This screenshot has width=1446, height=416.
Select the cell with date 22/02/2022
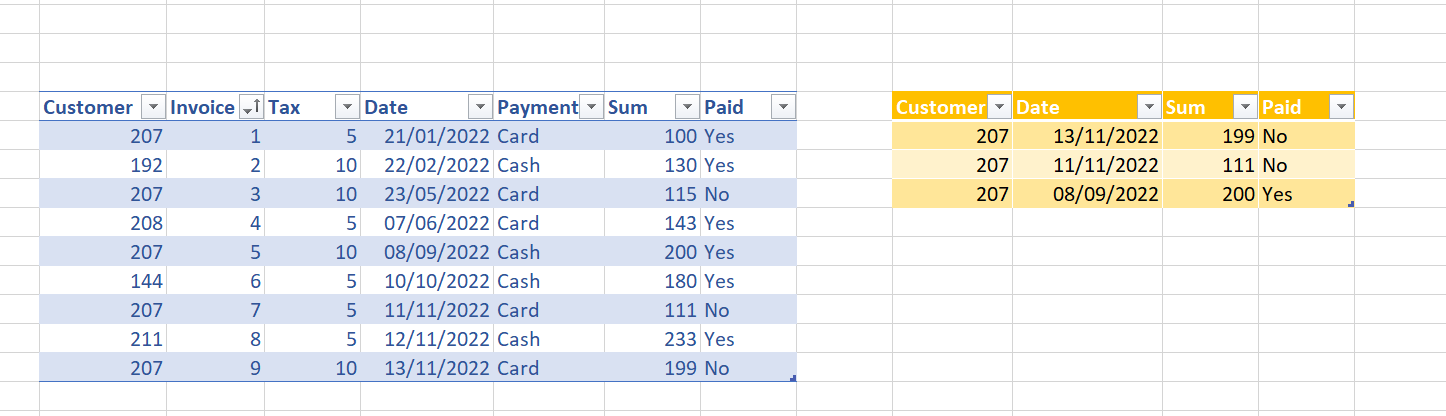[x=428, y=165]
